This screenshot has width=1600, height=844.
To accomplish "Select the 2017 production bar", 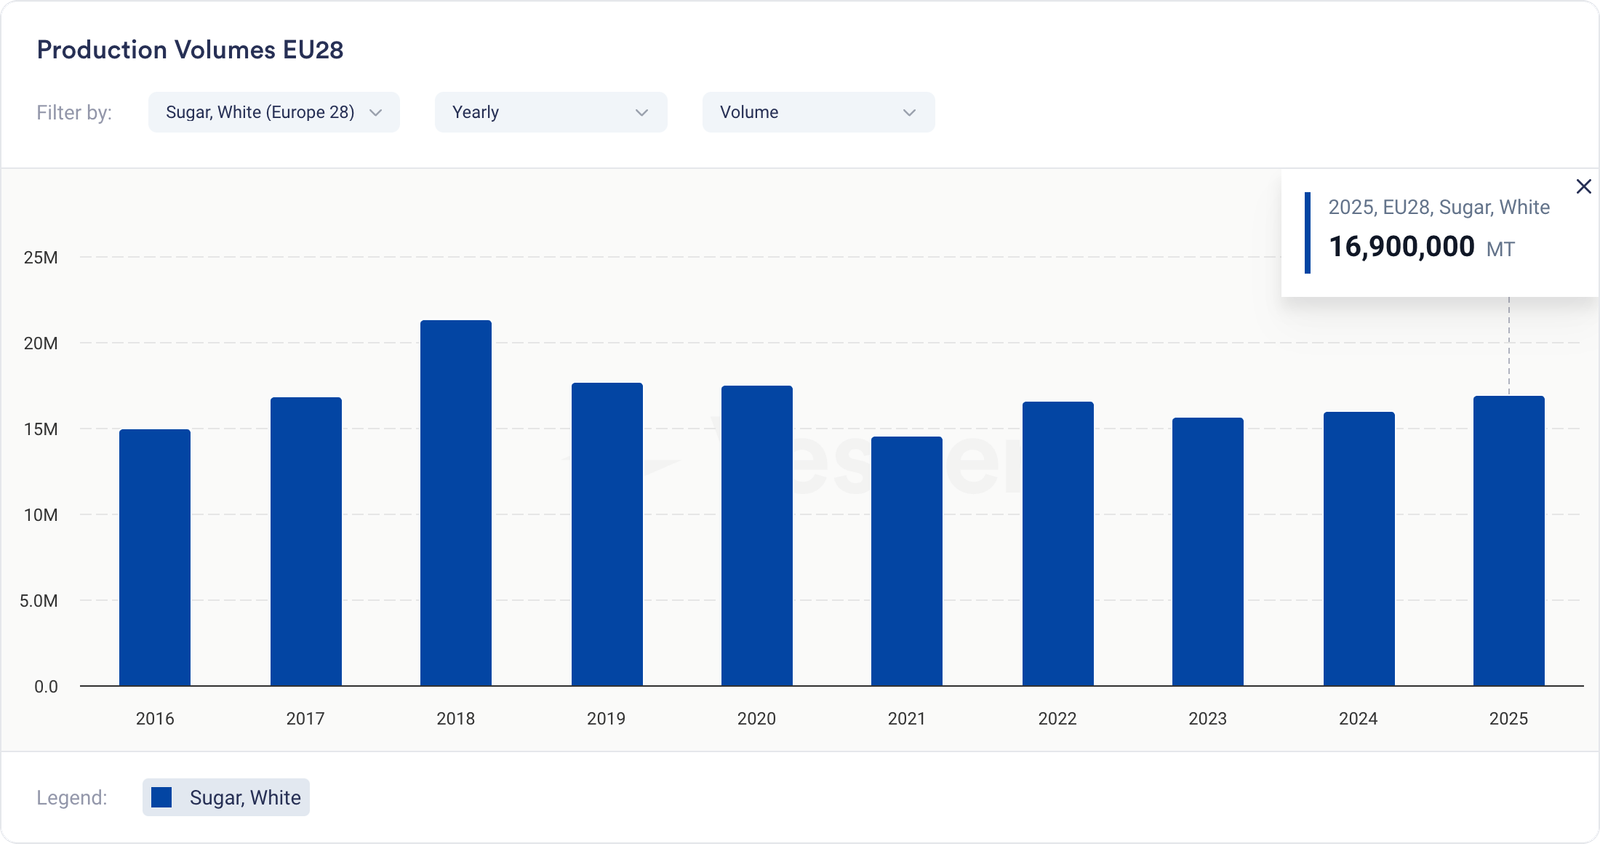I will point(306,542).
